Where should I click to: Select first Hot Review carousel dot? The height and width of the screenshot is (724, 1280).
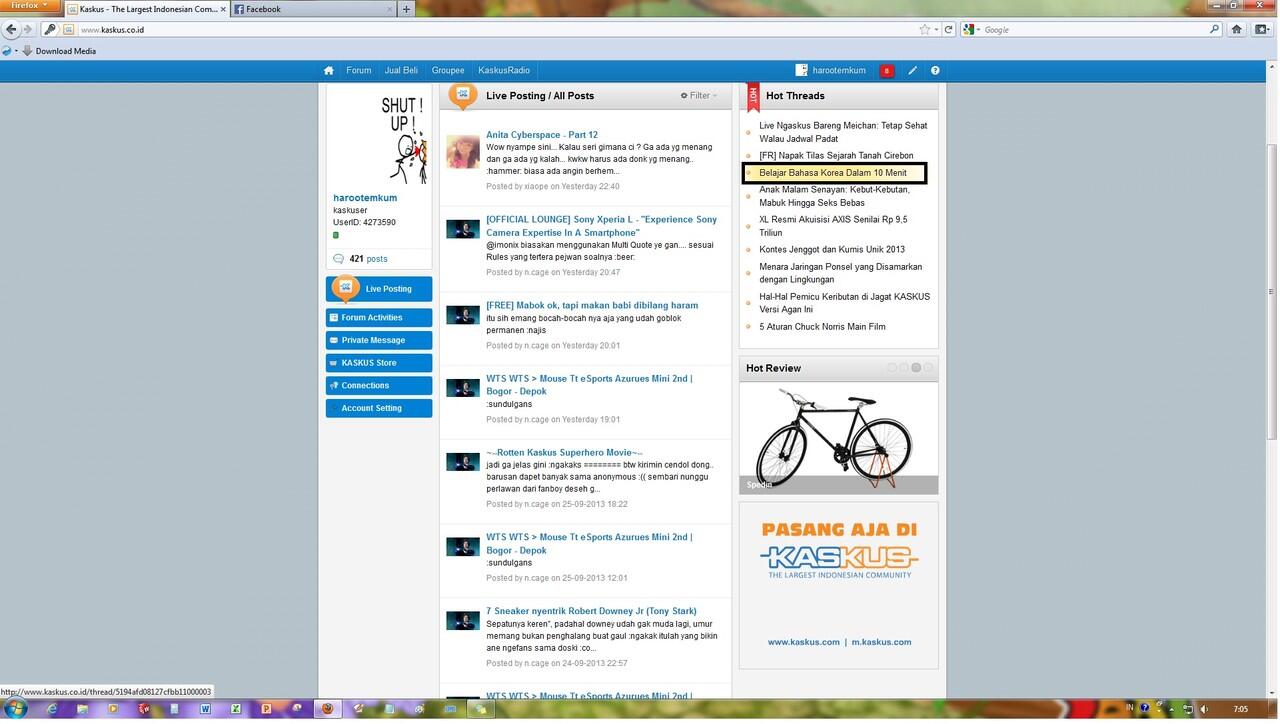tap(892, 368)
